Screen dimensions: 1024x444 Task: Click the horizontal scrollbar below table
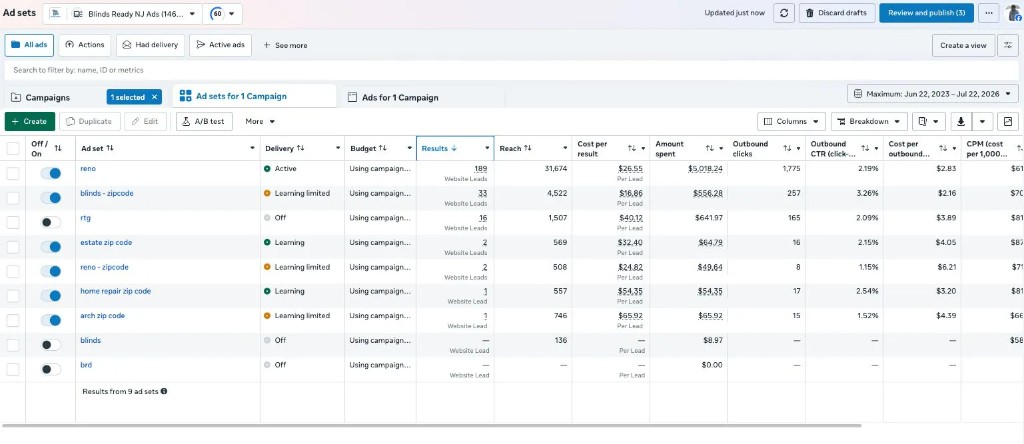point(431,426)
